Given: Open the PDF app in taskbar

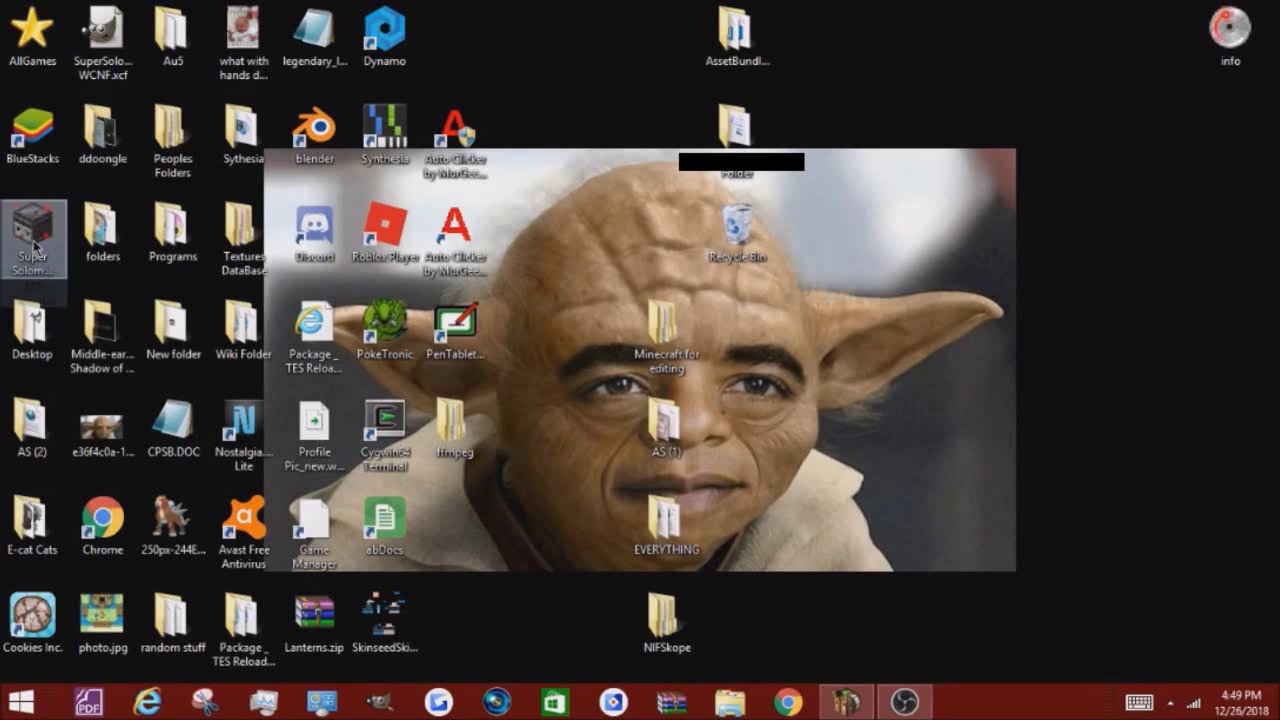Looking at the screenshot, I should (x=89, y=702).
